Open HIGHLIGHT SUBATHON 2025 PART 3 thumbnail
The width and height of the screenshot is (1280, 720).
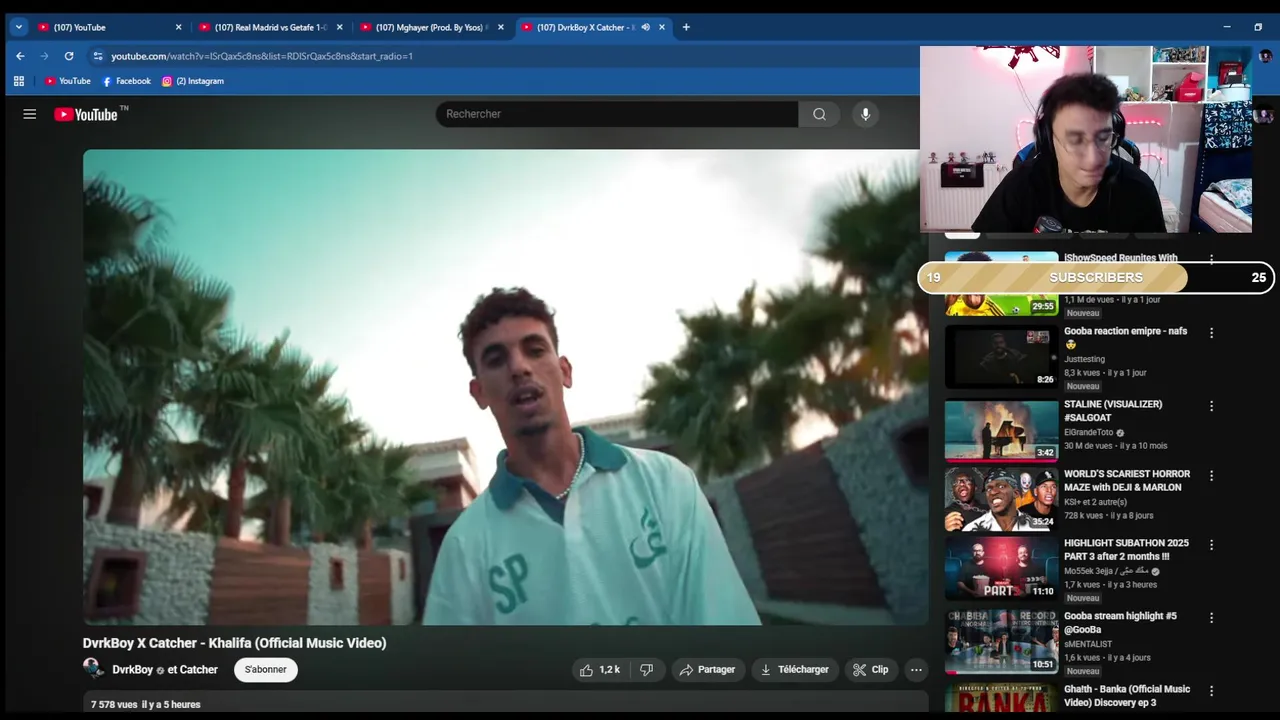[1001, 569]
